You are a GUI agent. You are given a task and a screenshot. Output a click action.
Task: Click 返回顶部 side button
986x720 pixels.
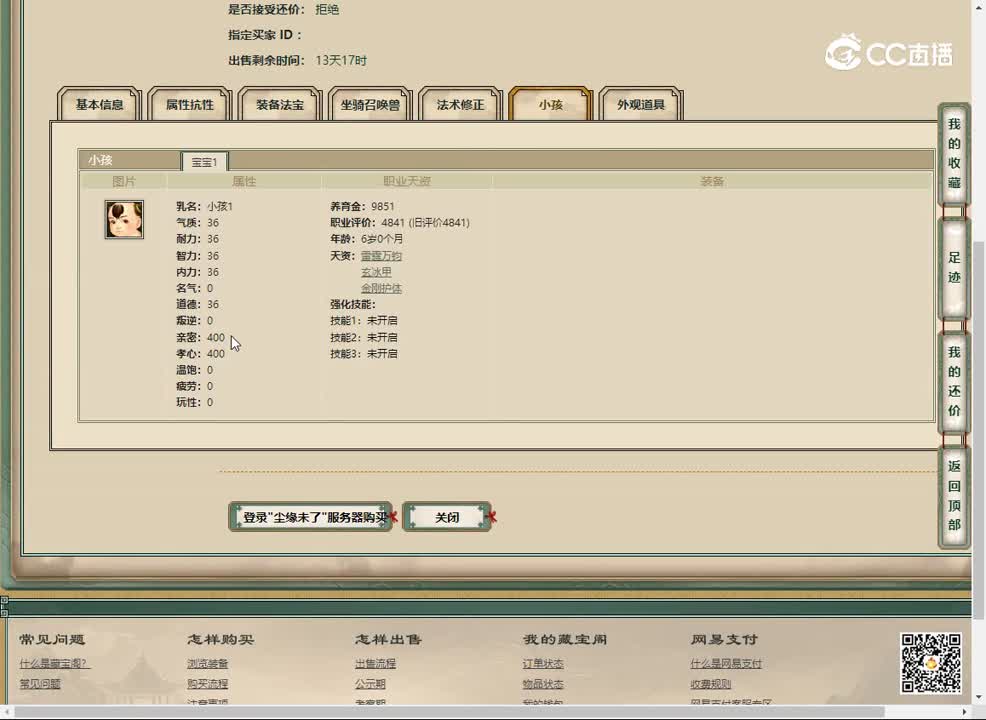[x=954, y=495]
